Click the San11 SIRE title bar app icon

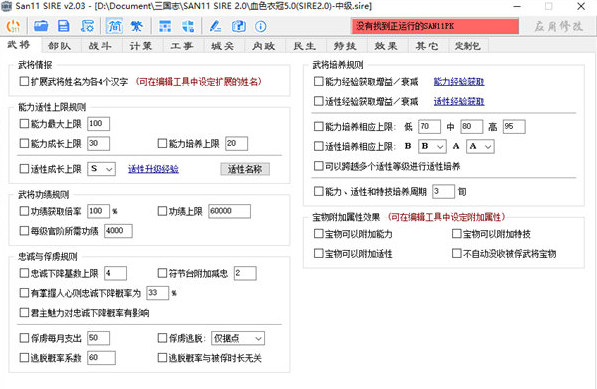pos(6,6)
